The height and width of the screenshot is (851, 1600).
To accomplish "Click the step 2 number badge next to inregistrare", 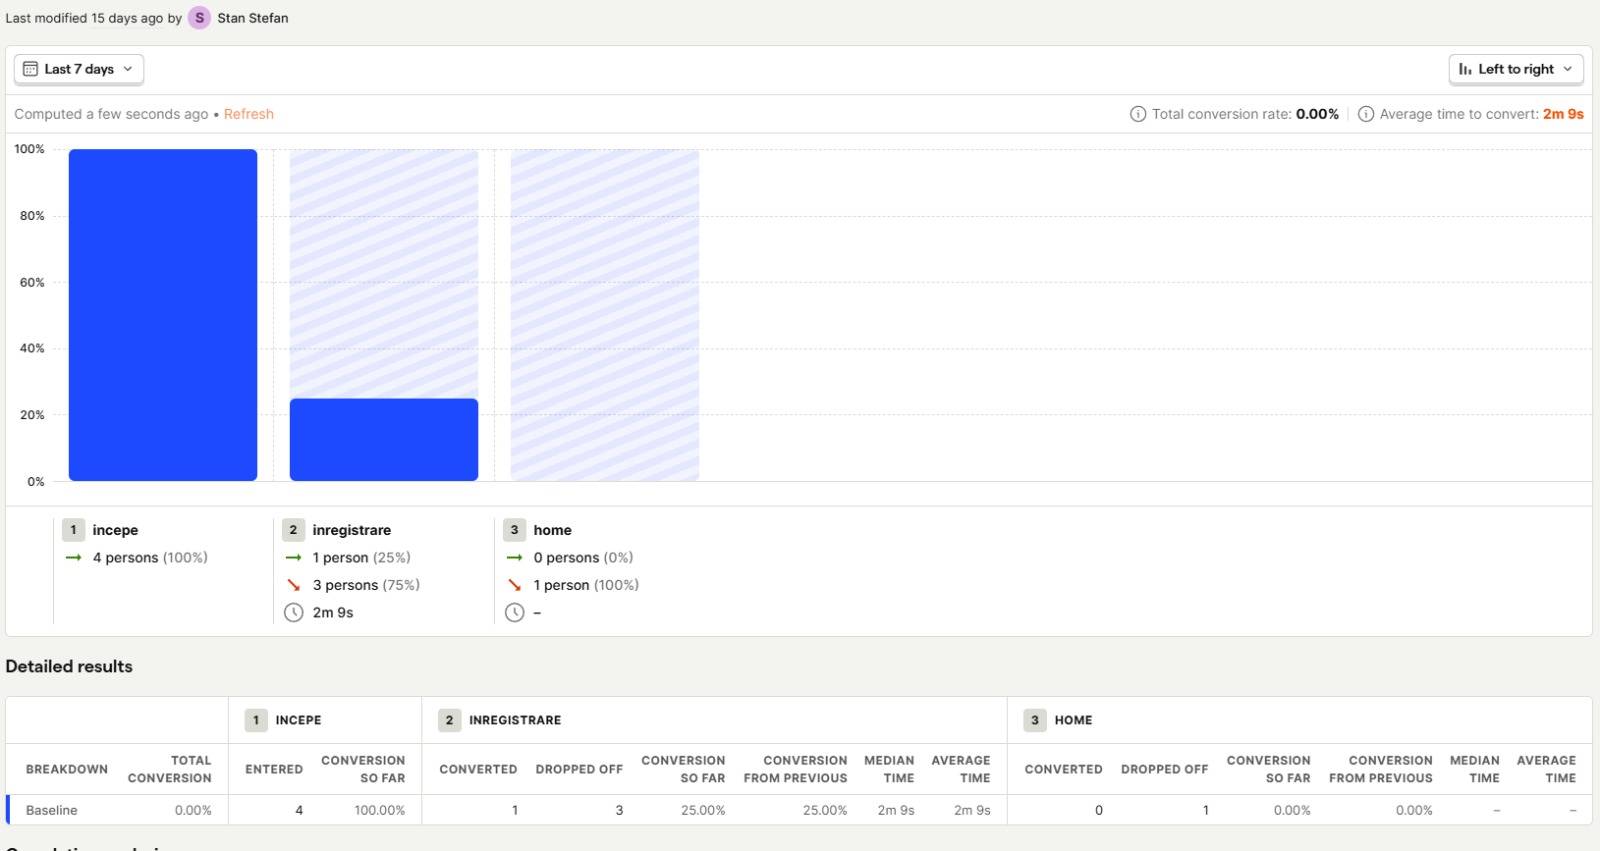I will point(293,530).
